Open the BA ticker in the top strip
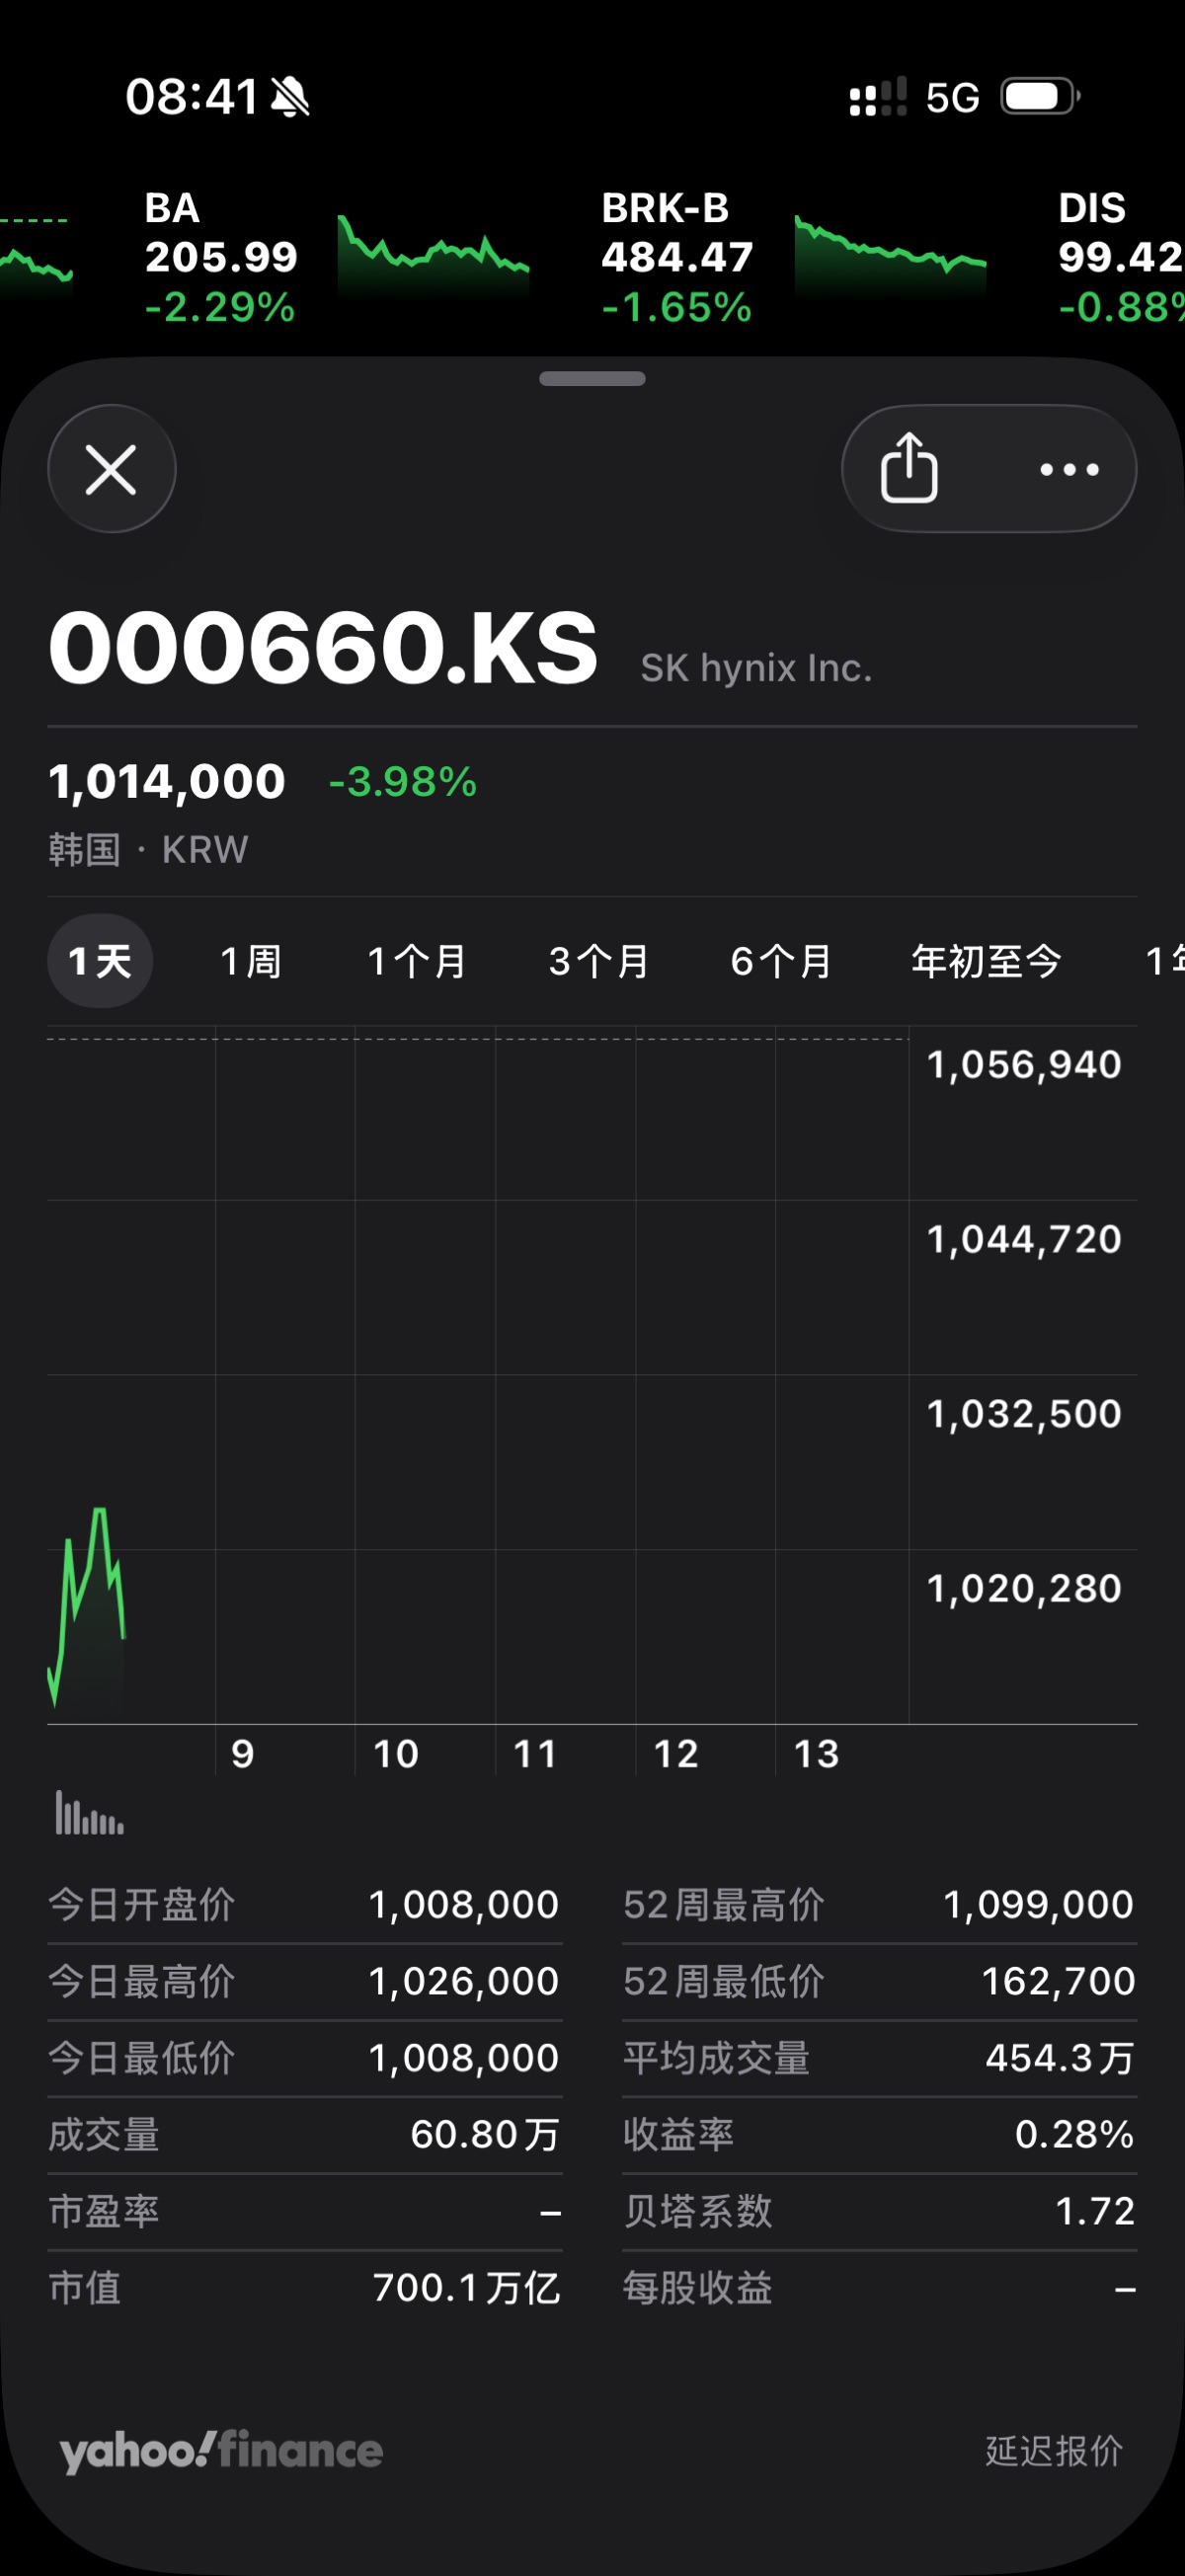This screenshot has height=2576, width=1185. pyautogui.click(x=221, y=257)
